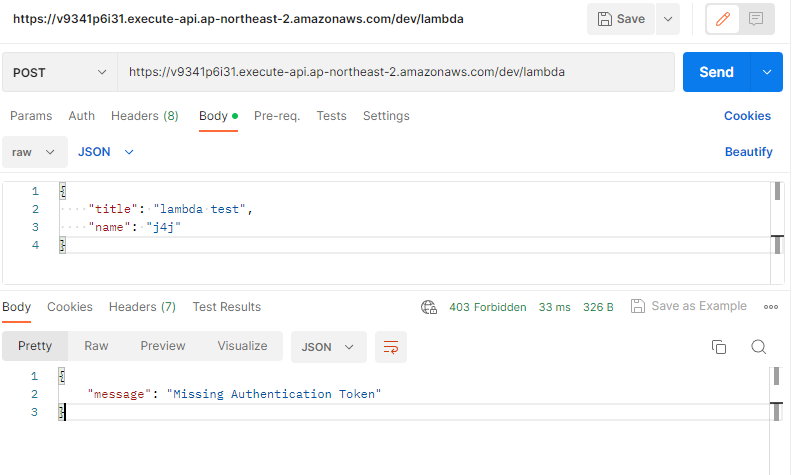Expand the Send button options arrow
This screenshot has width=792, height=475.
tap(767, 72)
